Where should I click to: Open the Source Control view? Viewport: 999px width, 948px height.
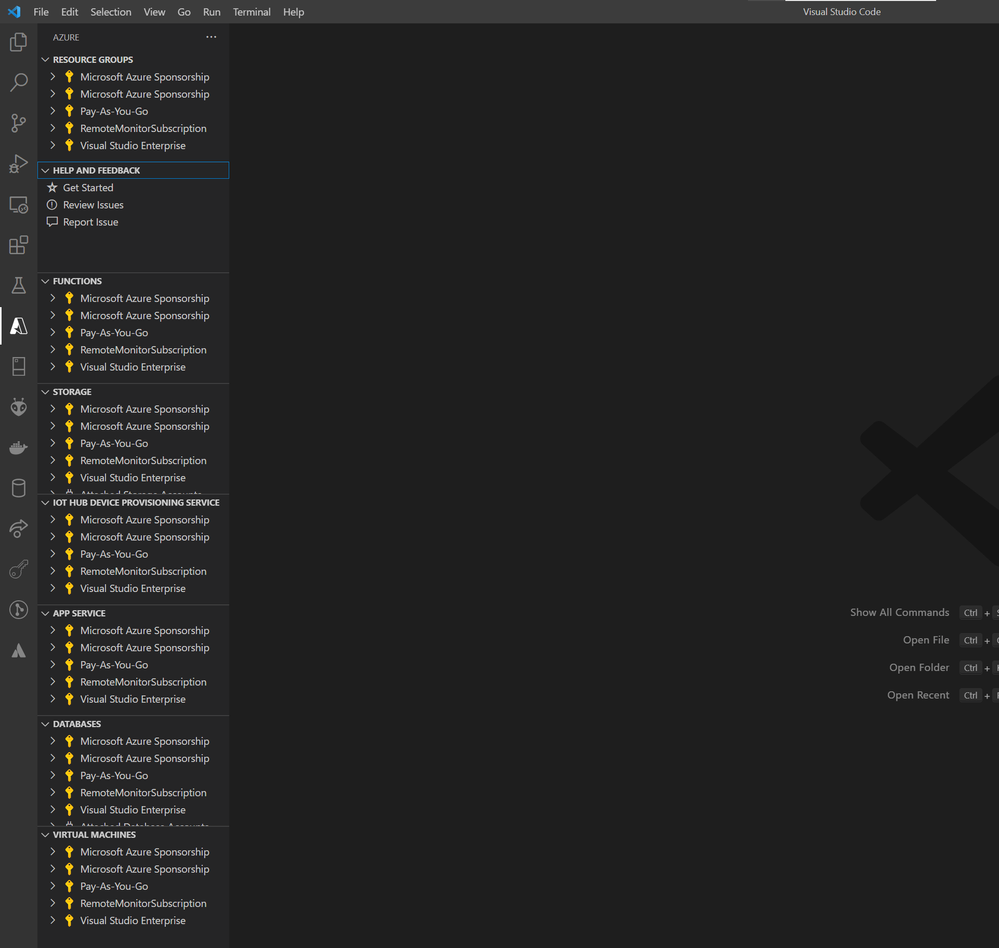(x=18, y=123)
